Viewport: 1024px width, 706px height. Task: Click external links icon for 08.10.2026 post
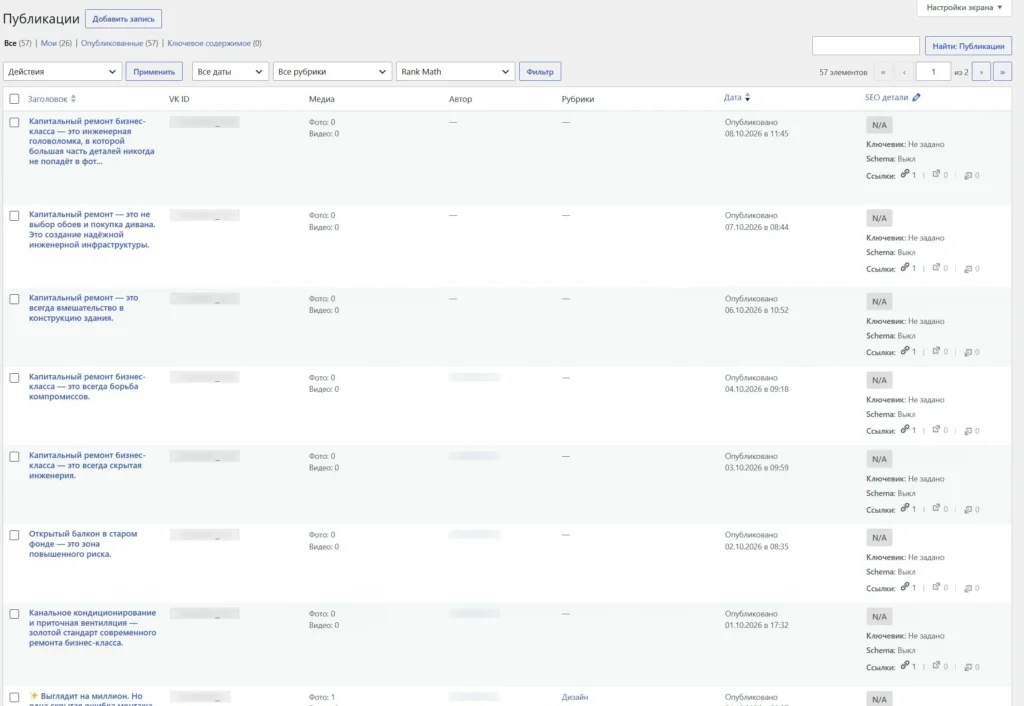pyautogui.click(x=936, y=174)
